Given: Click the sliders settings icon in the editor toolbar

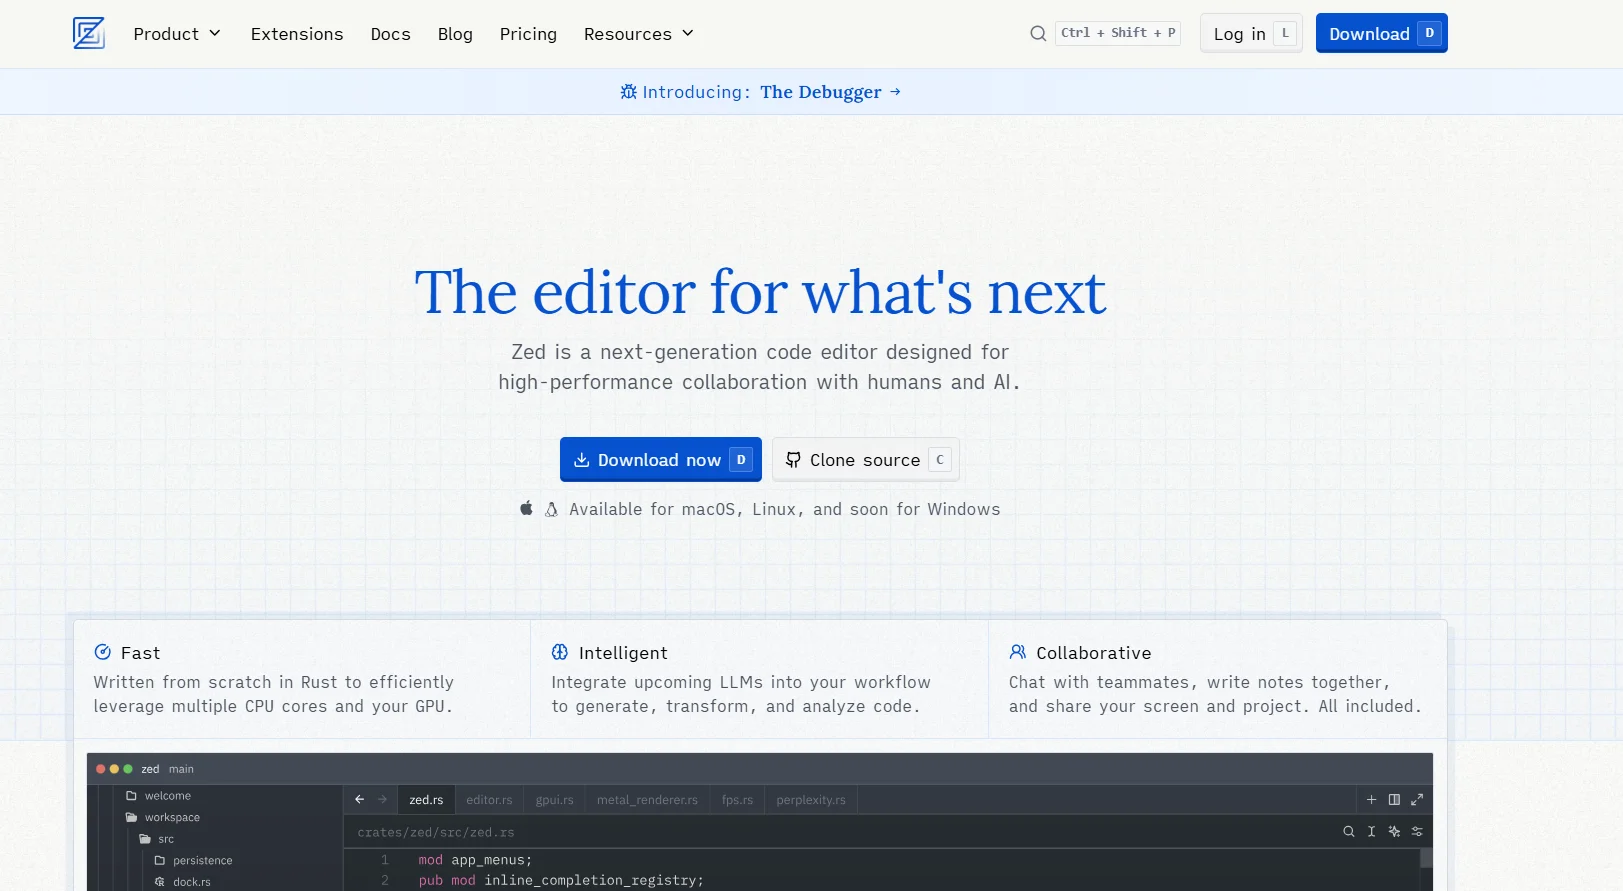Looking at the screenshot, I should (x=1417, y=832).
